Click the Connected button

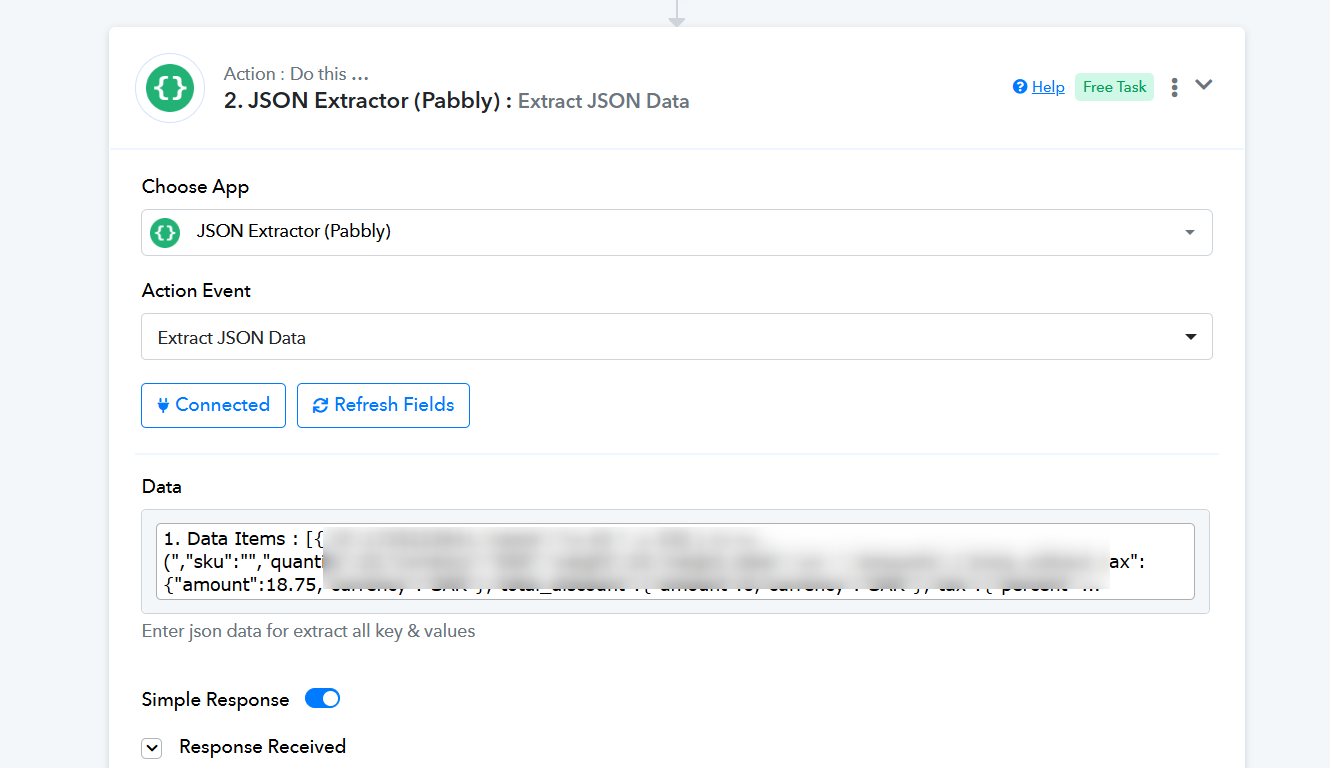point(213,405)
